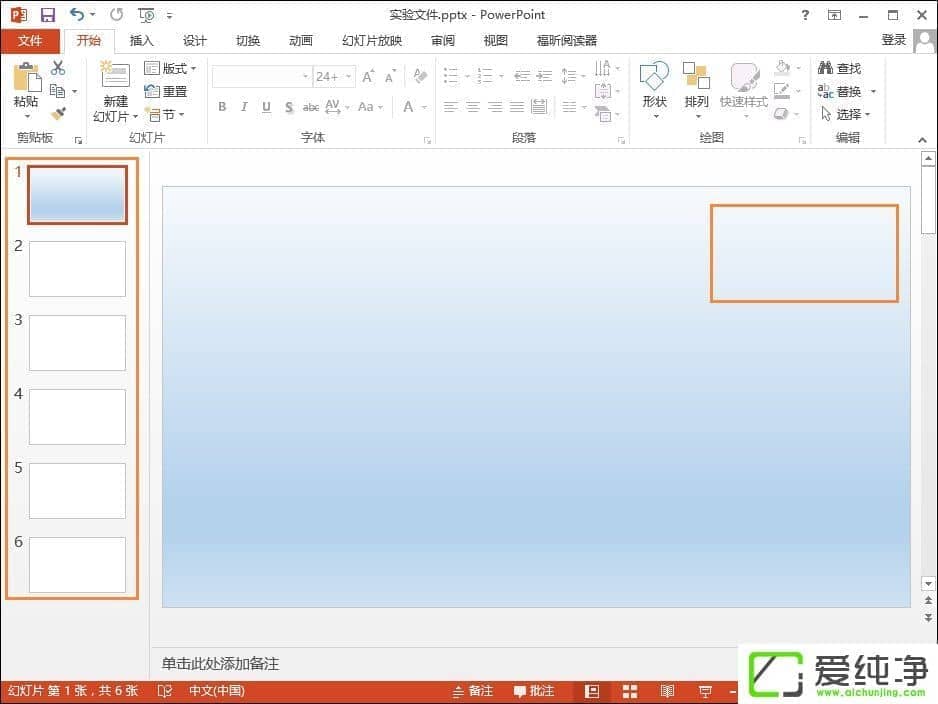Screen dimensions: 938x704
Task: Select slide 3 thumbnail in the panel
Action: (77, 342)
